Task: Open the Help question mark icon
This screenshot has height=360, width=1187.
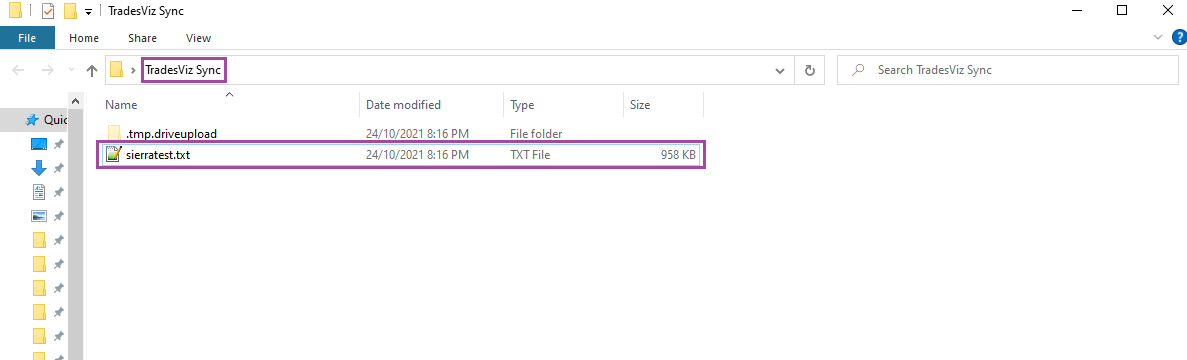Action: [x=1179, y=37]
